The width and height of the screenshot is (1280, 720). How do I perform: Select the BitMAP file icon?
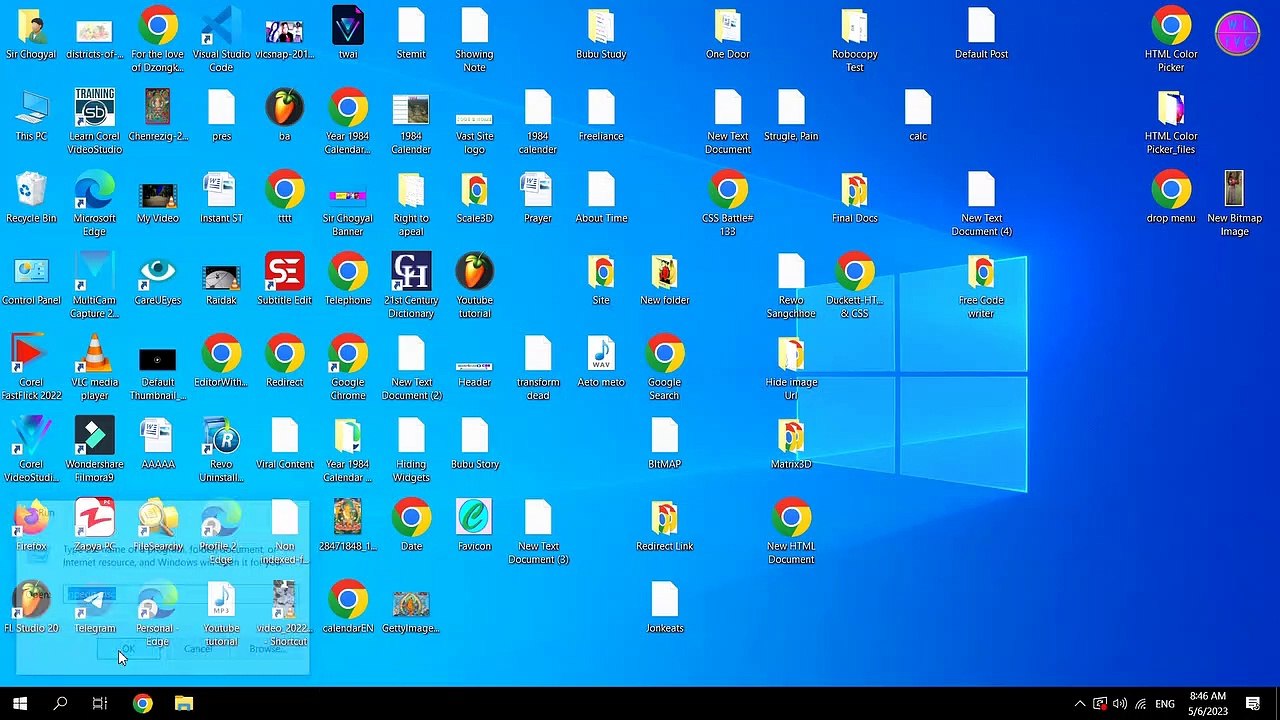click(664, 443)
